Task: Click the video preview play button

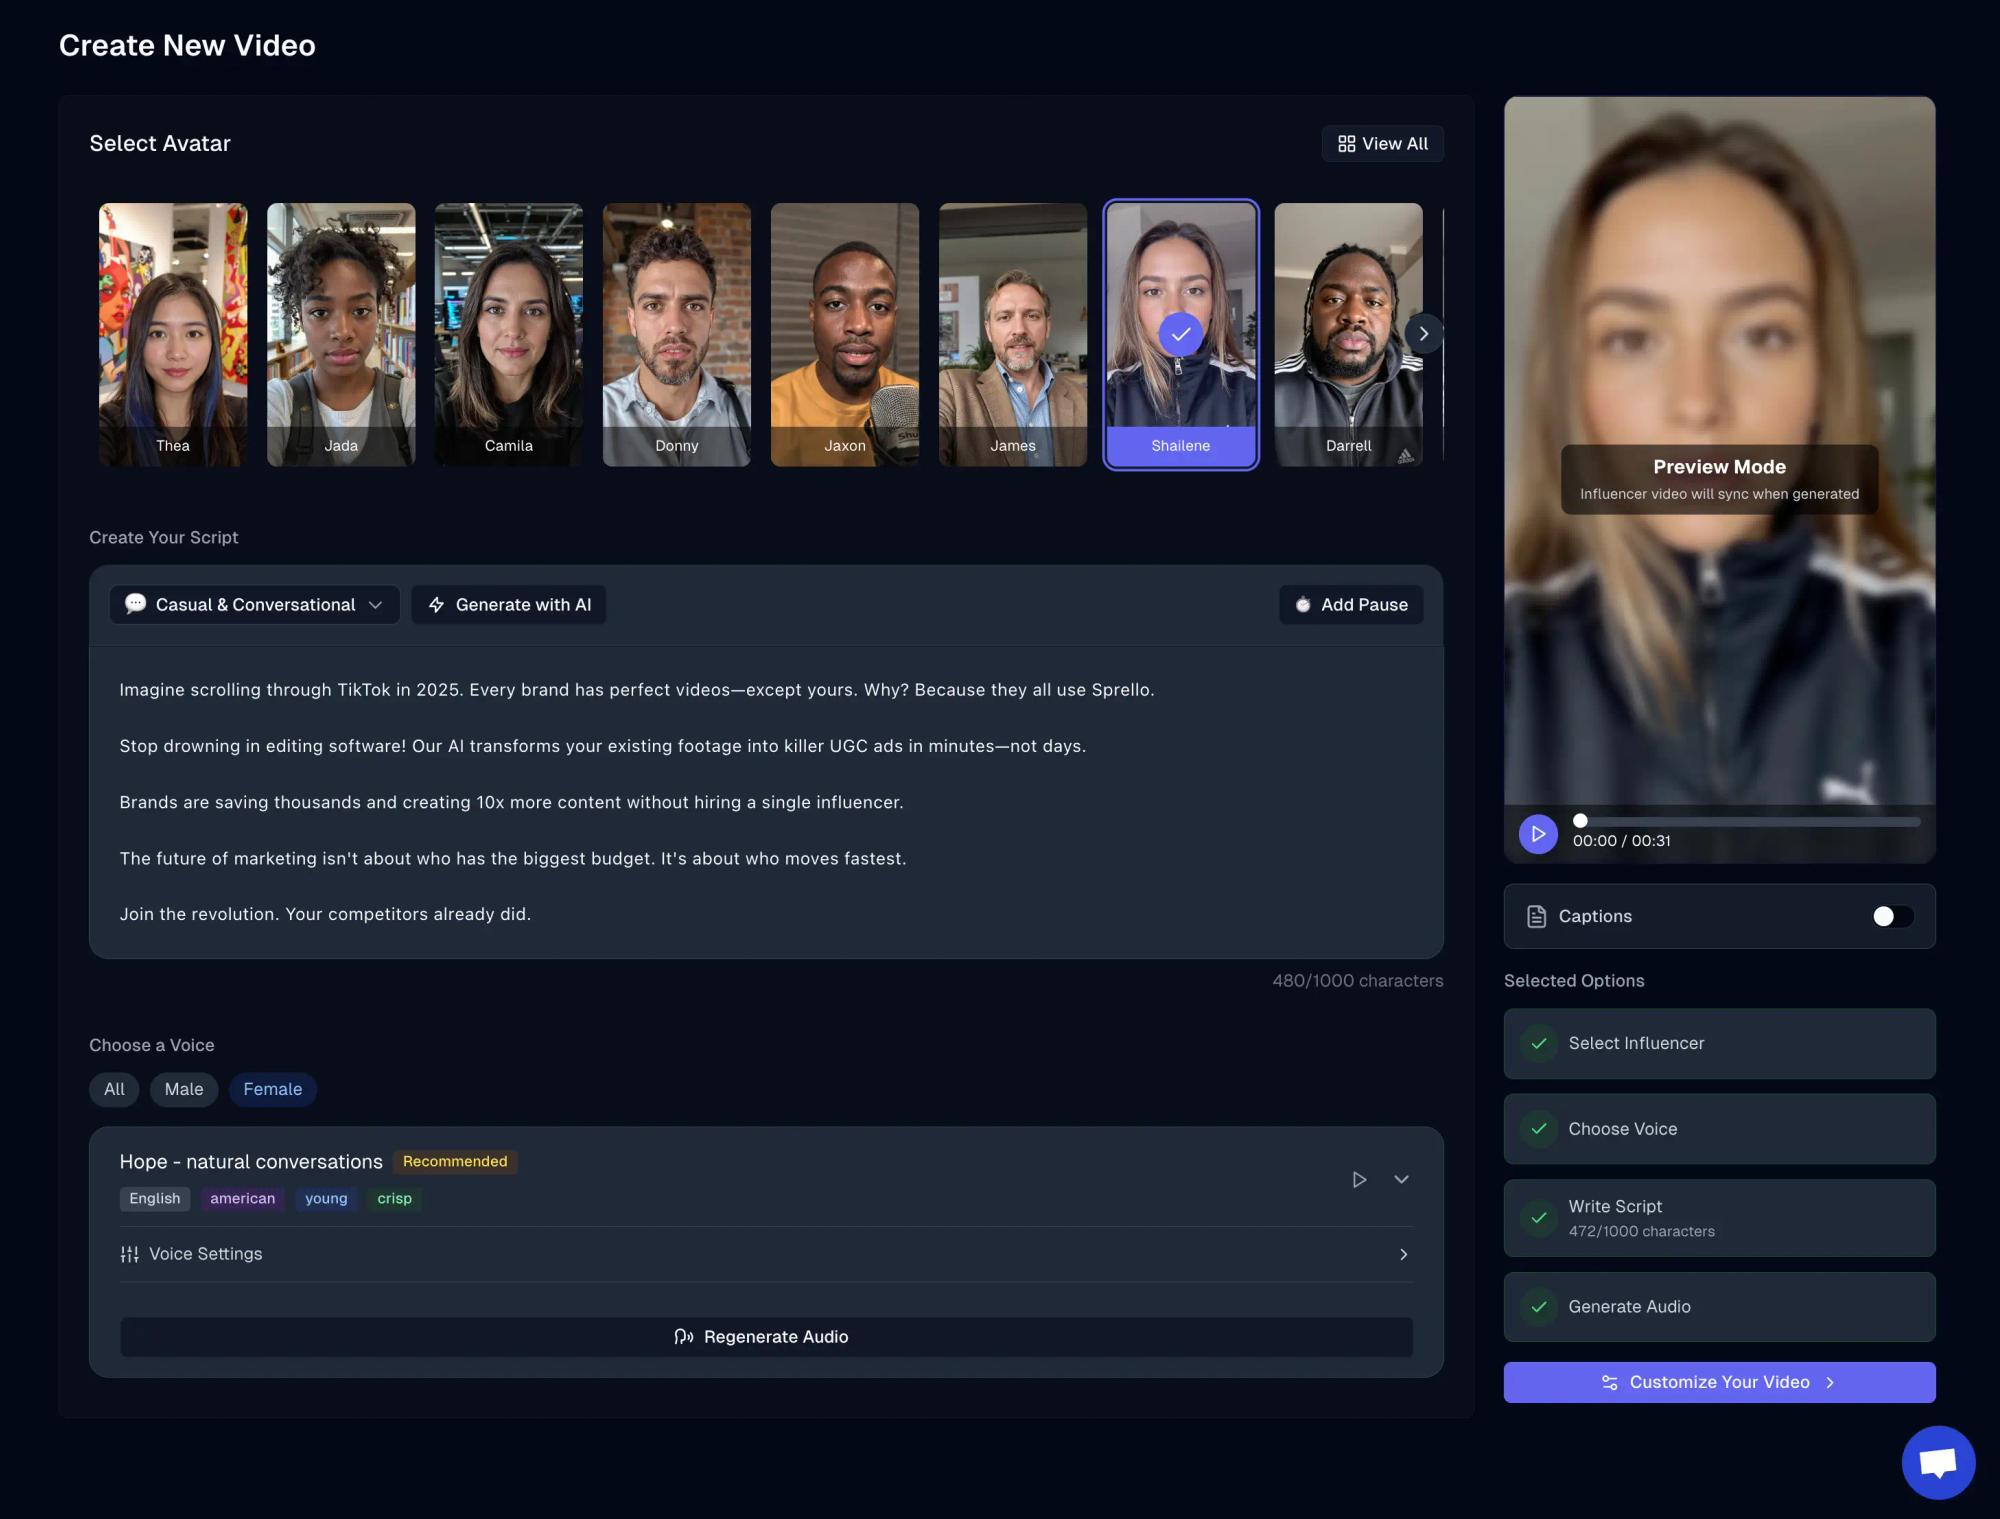Action: click(x=1538, y=834)
